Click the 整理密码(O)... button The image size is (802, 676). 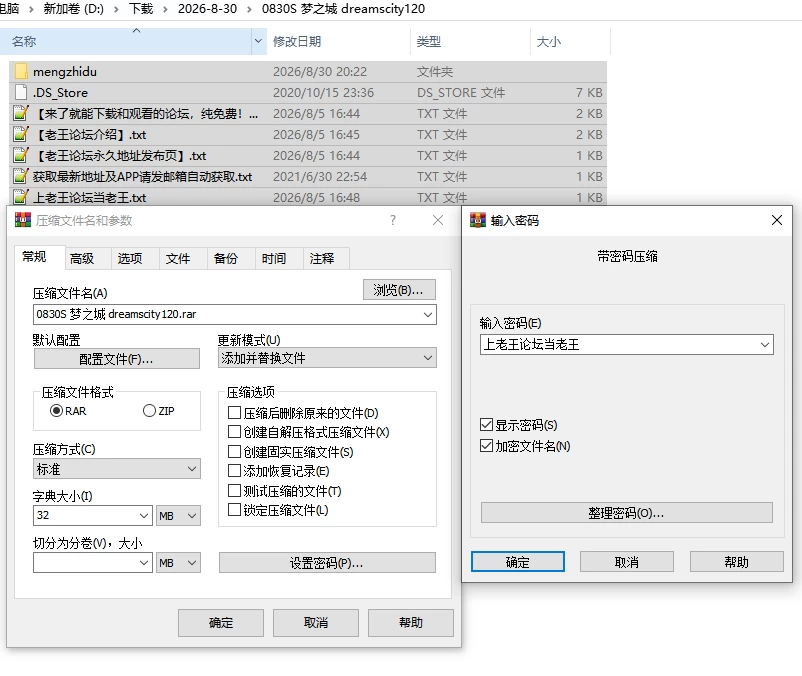point(627,513)
